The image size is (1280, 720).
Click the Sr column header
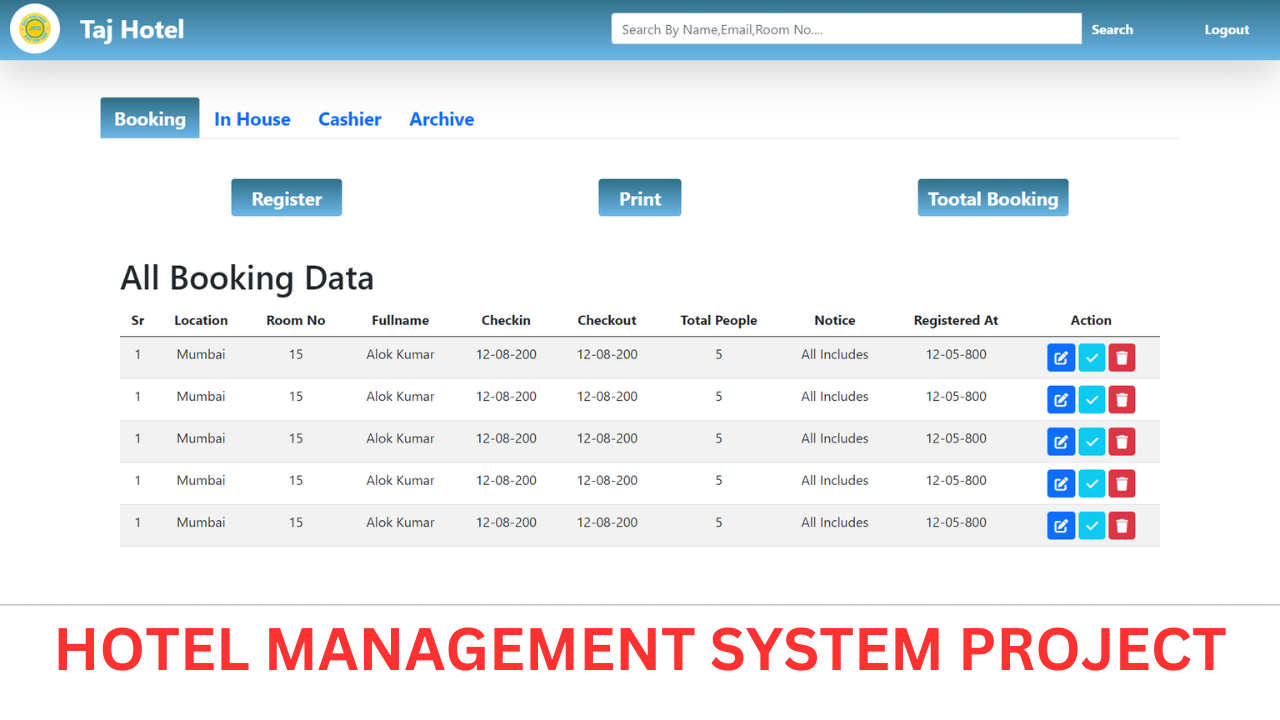coord(138,320)
